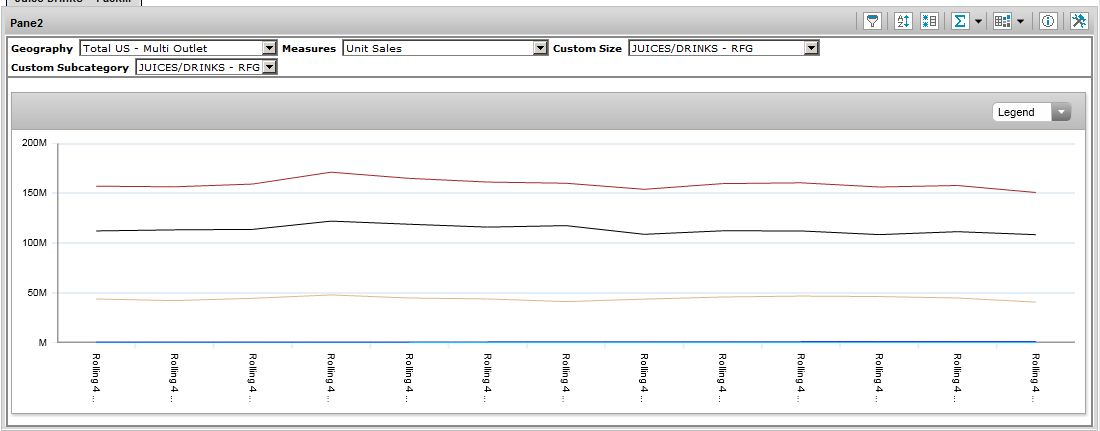The image size is (1100, 431).
Task: Open the tools settings icon
Action: point(1079,21)
